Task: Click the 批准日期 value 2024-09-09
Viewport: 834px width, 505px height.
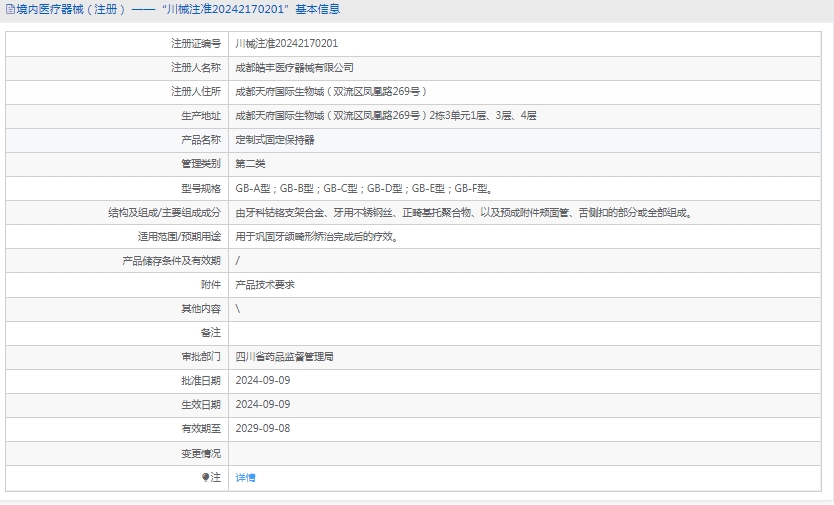Action: tap(262, 380)
